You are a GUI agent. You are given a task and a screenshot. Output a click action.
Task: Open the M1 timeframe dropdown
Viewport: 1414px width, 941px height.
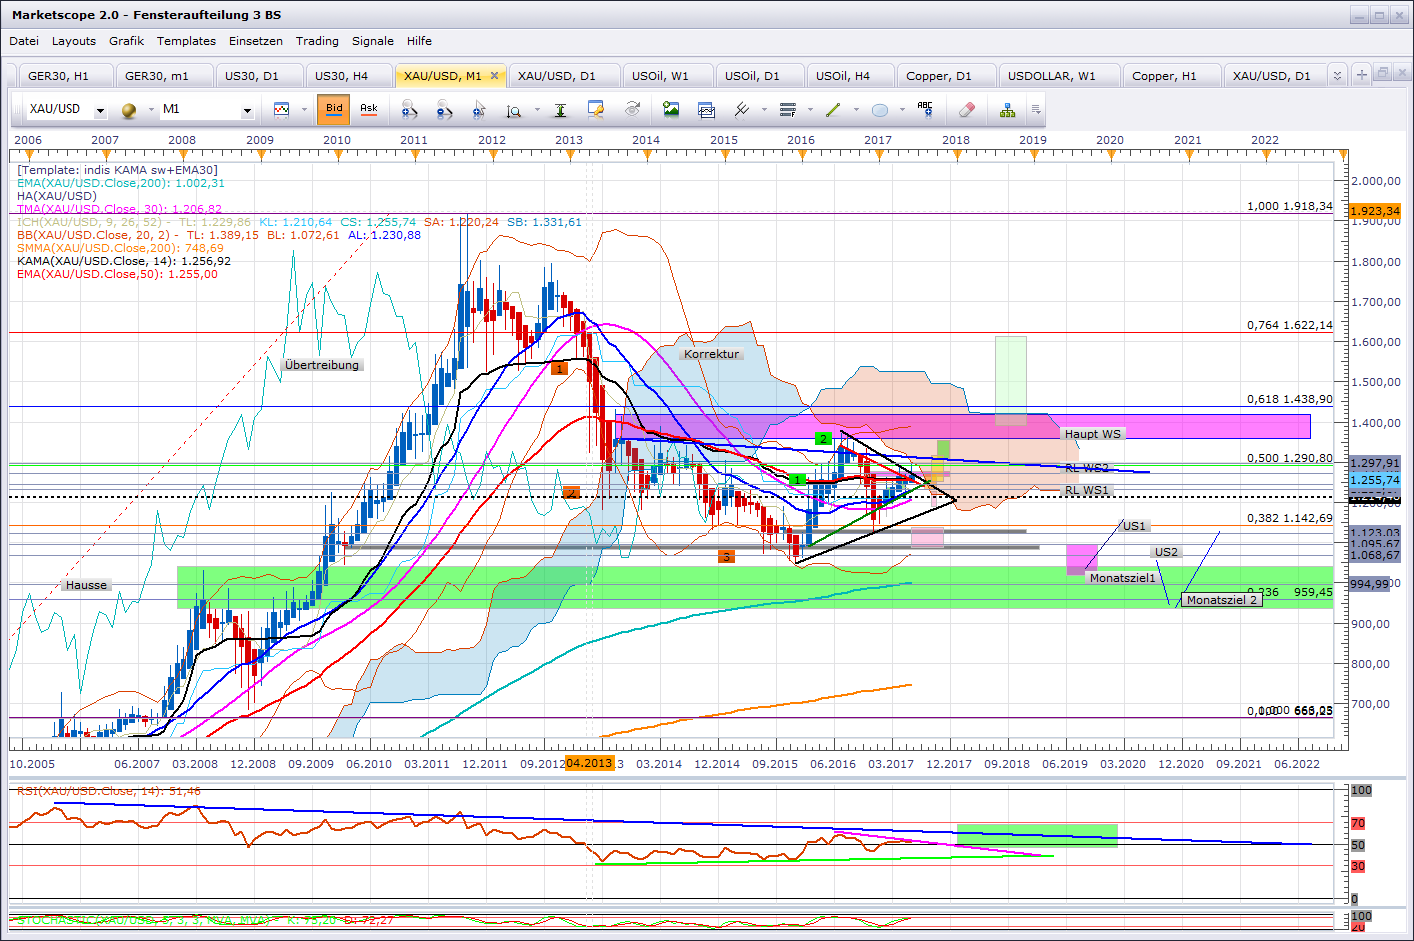pos(247,110)
